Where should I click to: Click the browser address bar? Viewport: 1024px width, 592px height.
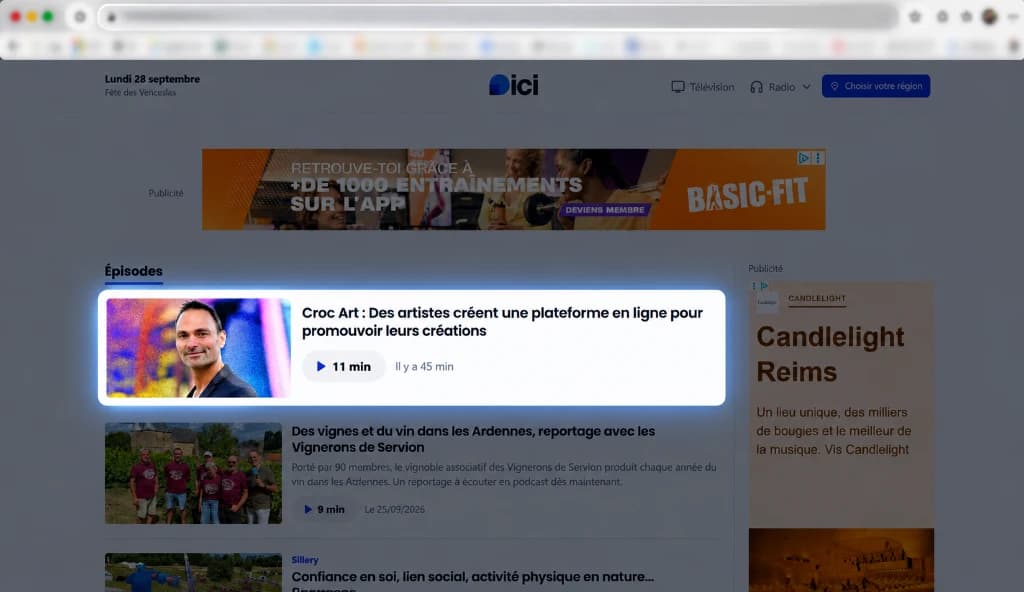[498, 17]
